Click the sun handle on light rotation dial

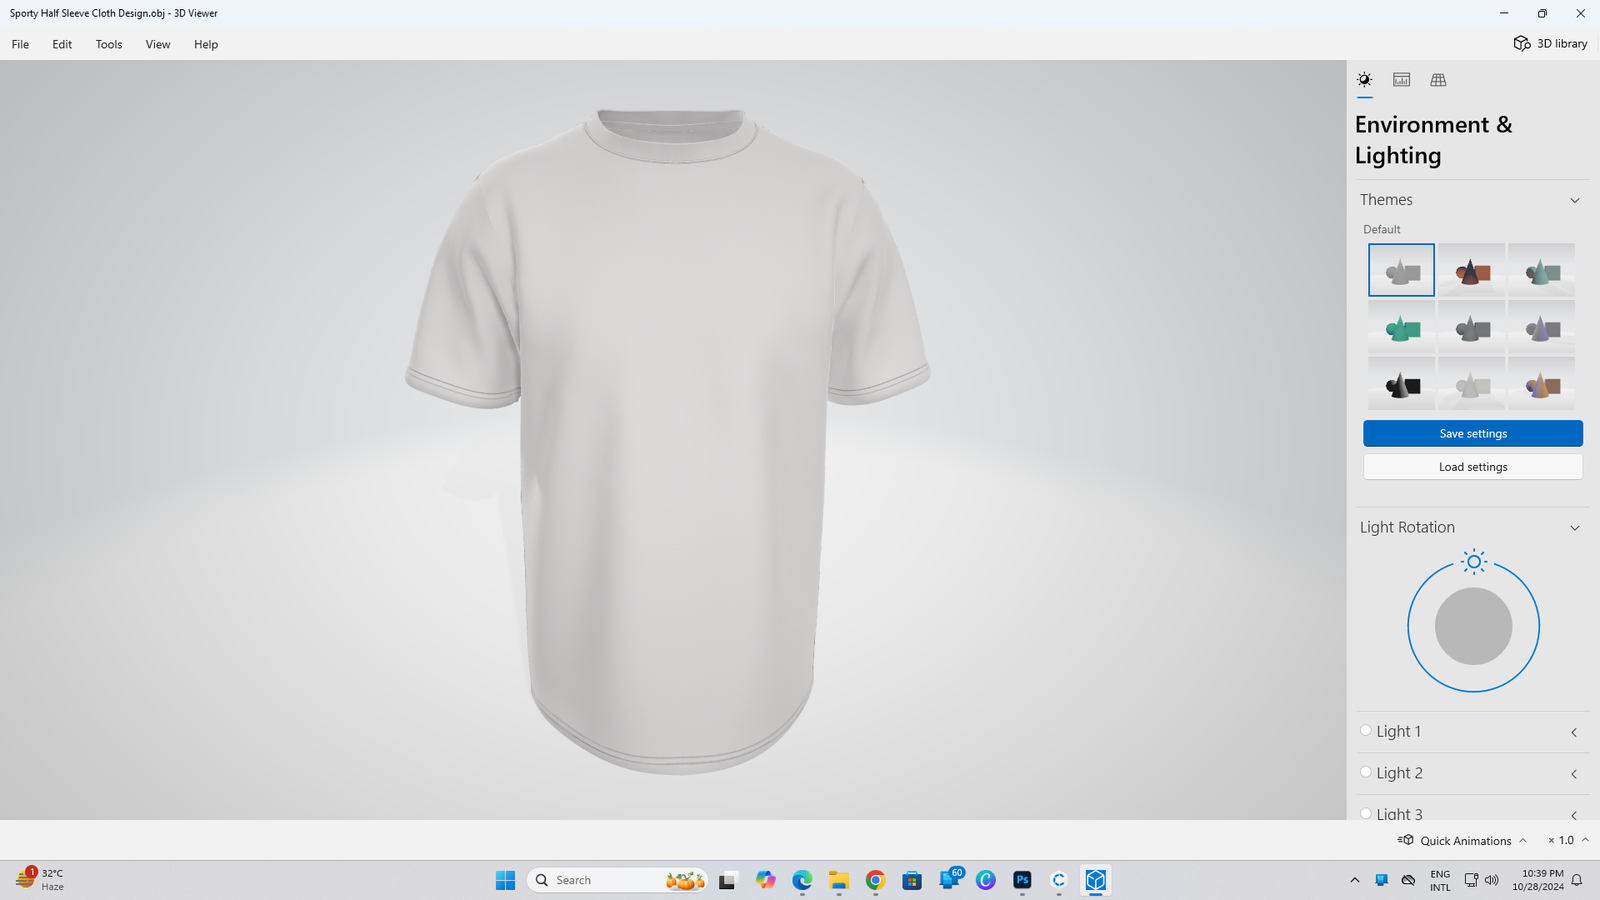click(1473, 562)
